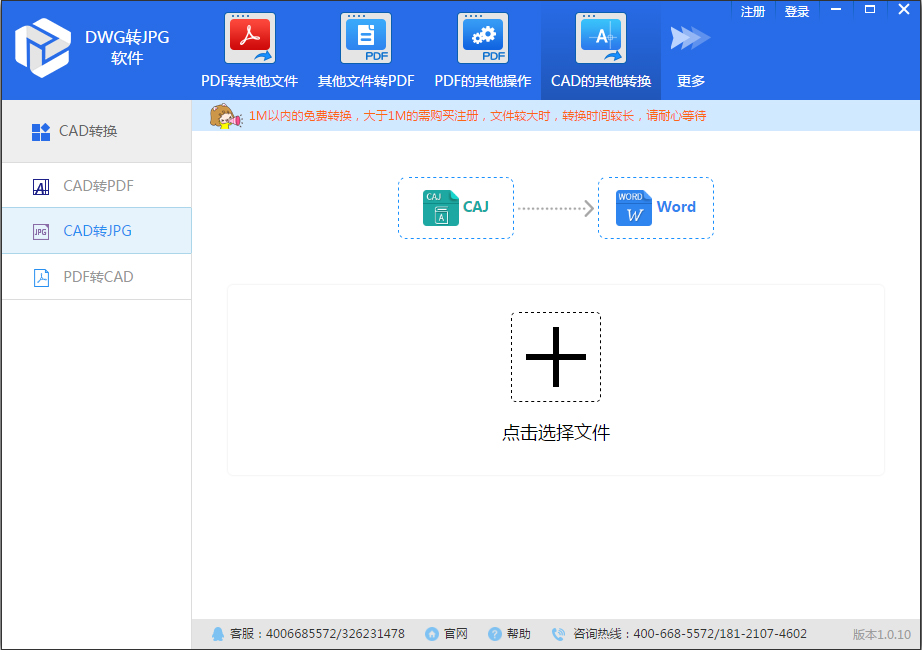Click the CAD的其他转换 icon
This screenshot has height=650, width=922.
pyautogui.click(x=599, y=38)
